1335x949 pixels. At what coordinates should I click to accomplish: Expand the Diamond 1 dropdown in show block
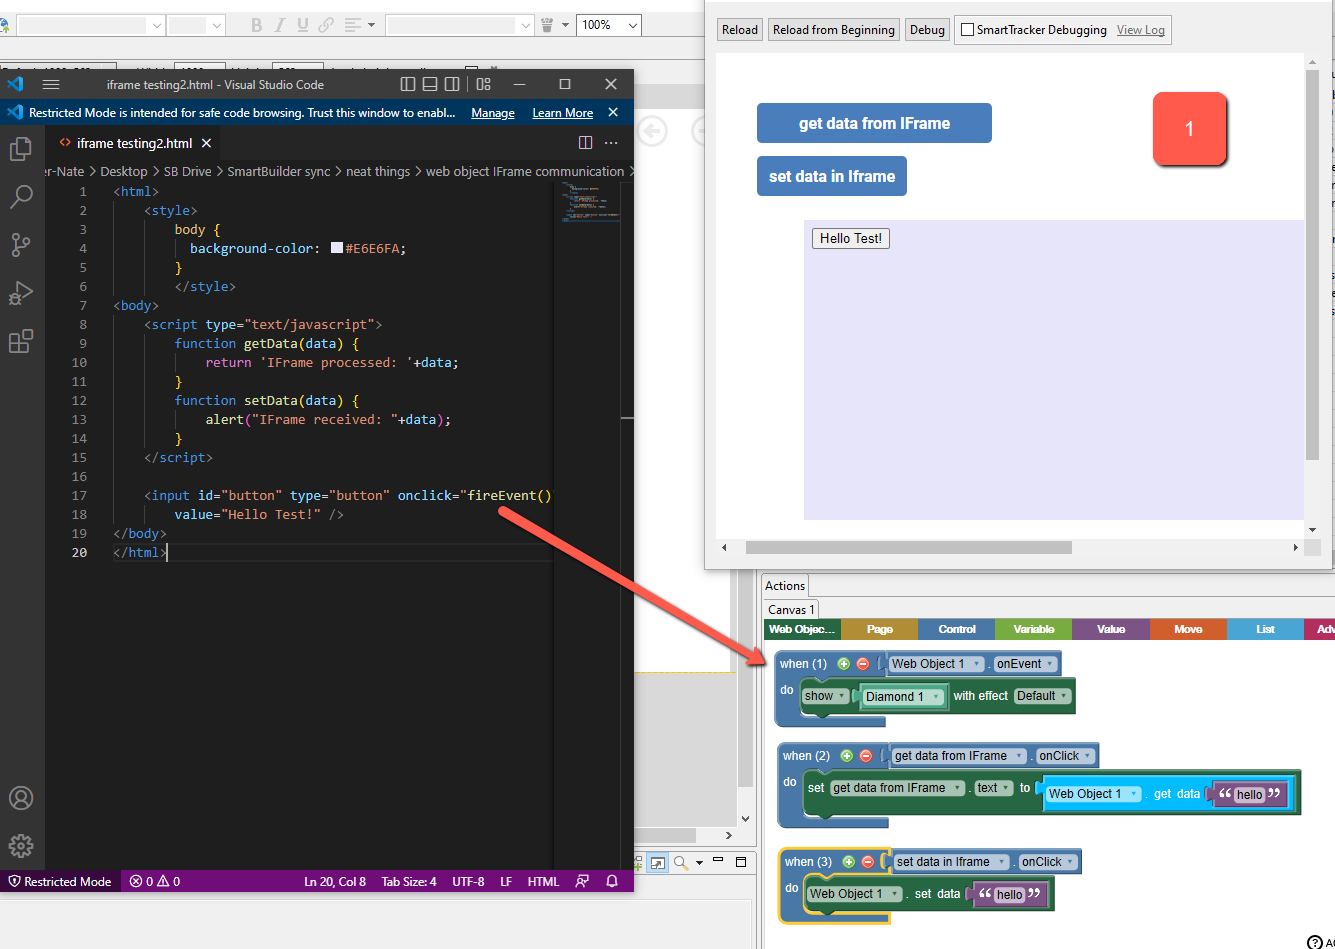(x=903, y=697)
